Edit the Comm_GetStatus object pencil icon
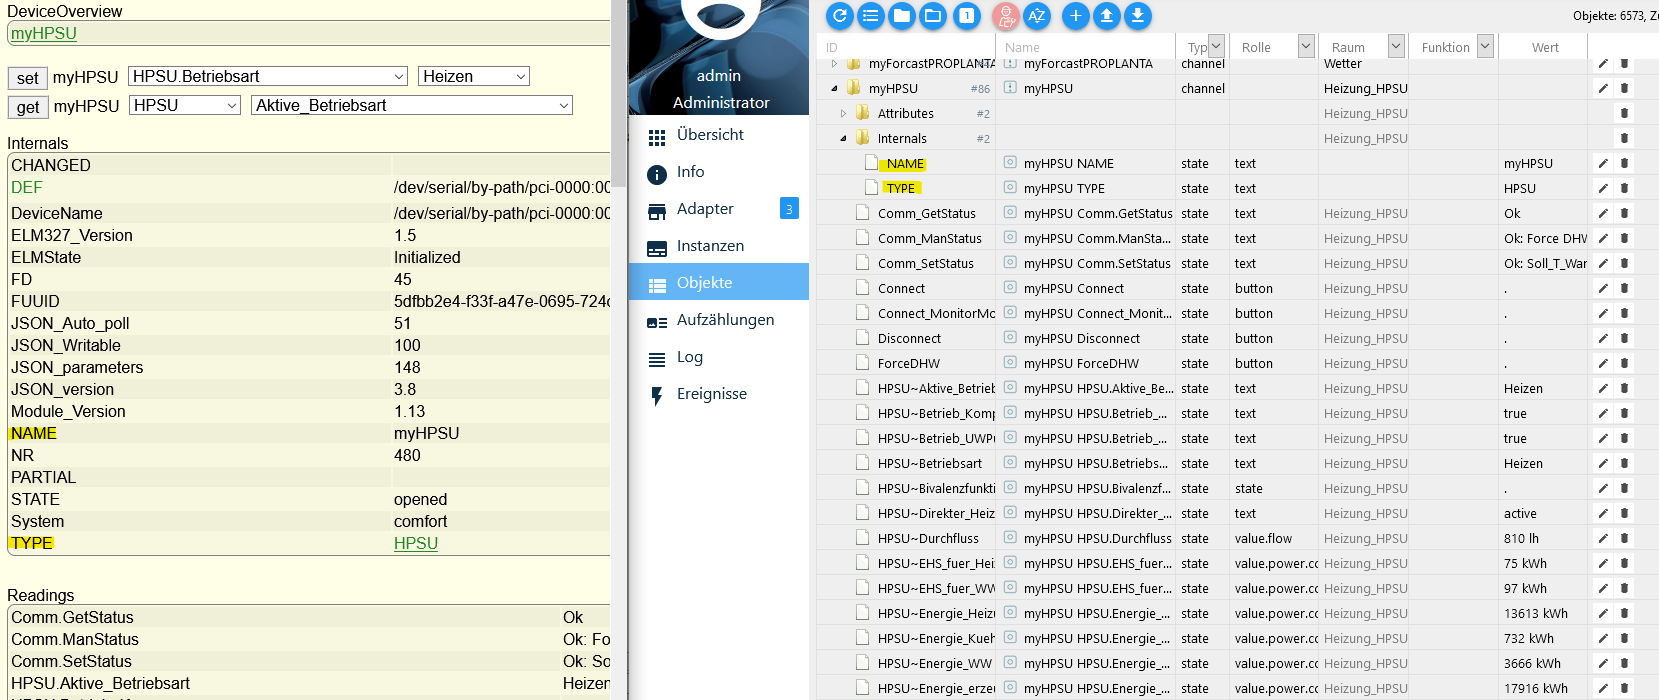The image size is (1659, 700). (x=1603, y=213)
